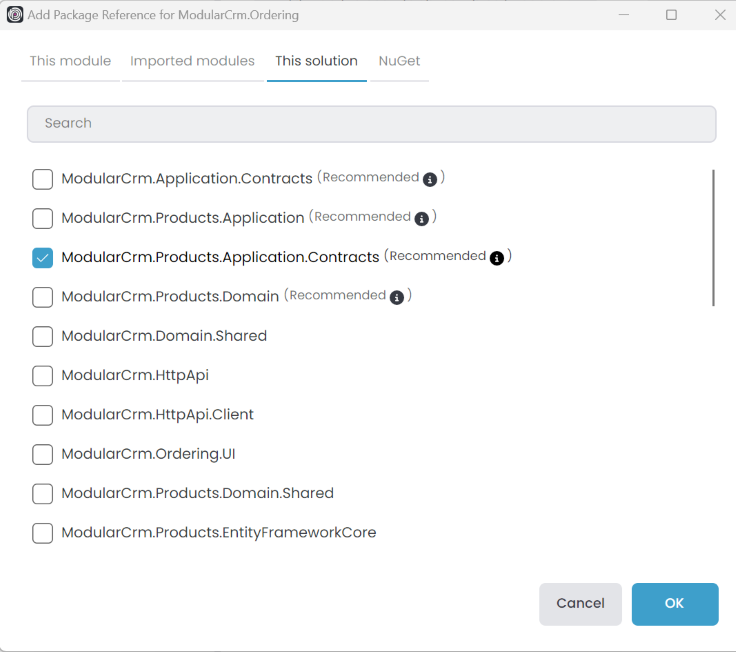Switch to the NuGet tab
Image resolution: width=736 pixels, height=652 pixels.
click(399, 61)
